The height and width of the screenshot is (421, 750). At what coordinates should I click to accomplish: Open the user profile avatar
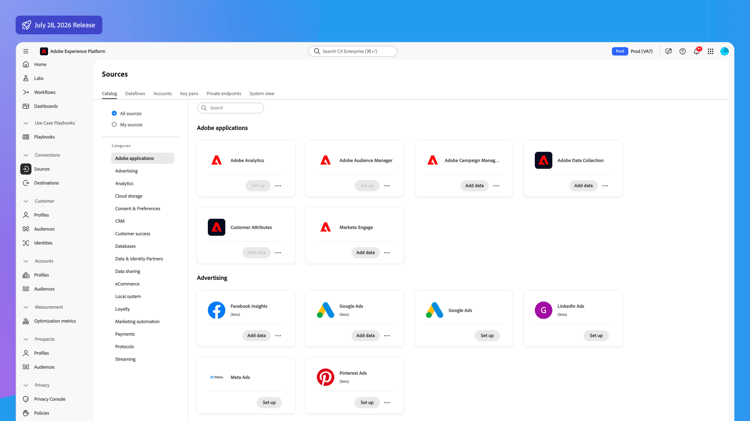tap(725, 51)
